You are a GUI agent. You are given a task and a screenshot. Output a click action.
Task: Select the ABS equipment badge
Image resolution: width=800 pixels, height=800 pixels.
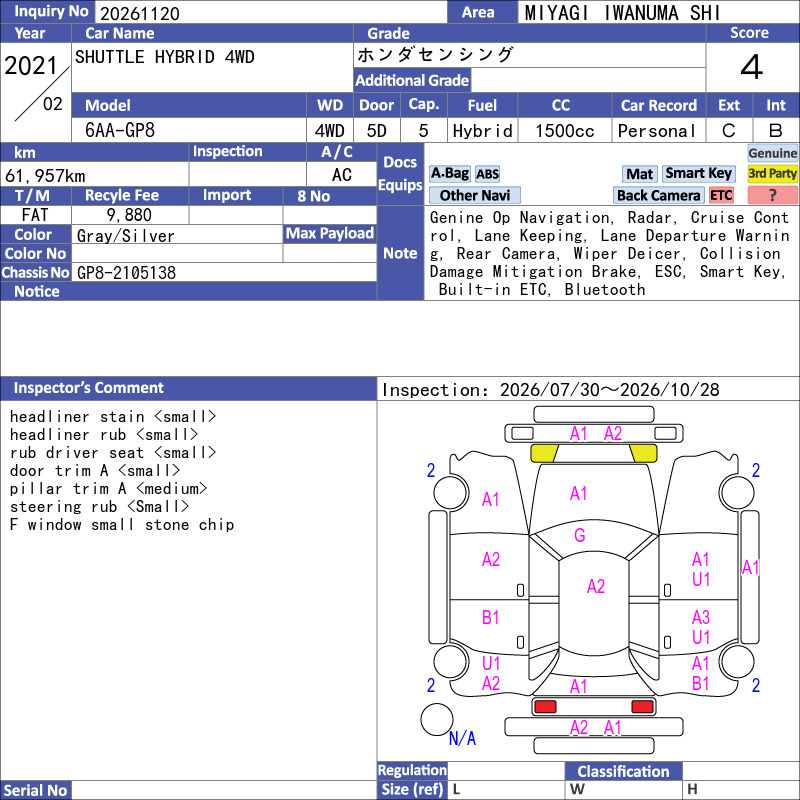[x=487, y=174]
